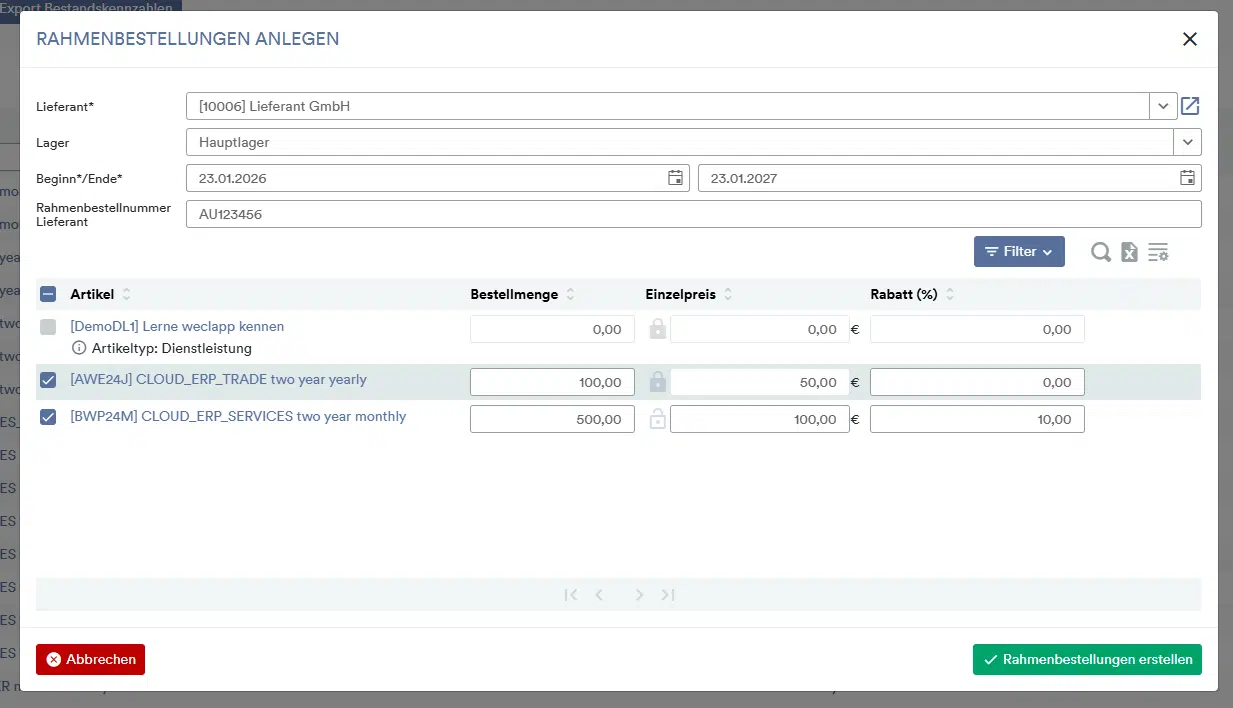Open the Filter dropdown
The height and width of the screenshot is (708, 1233).
point(1018,252)
